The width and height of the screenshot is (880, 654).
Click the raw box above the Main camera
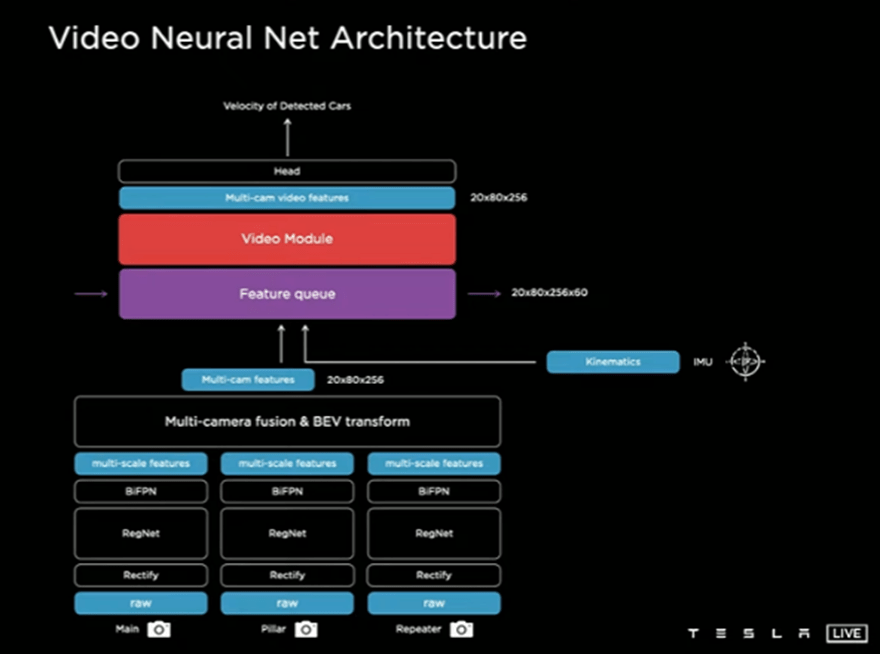pyautogui.click(x=141, y=603)
